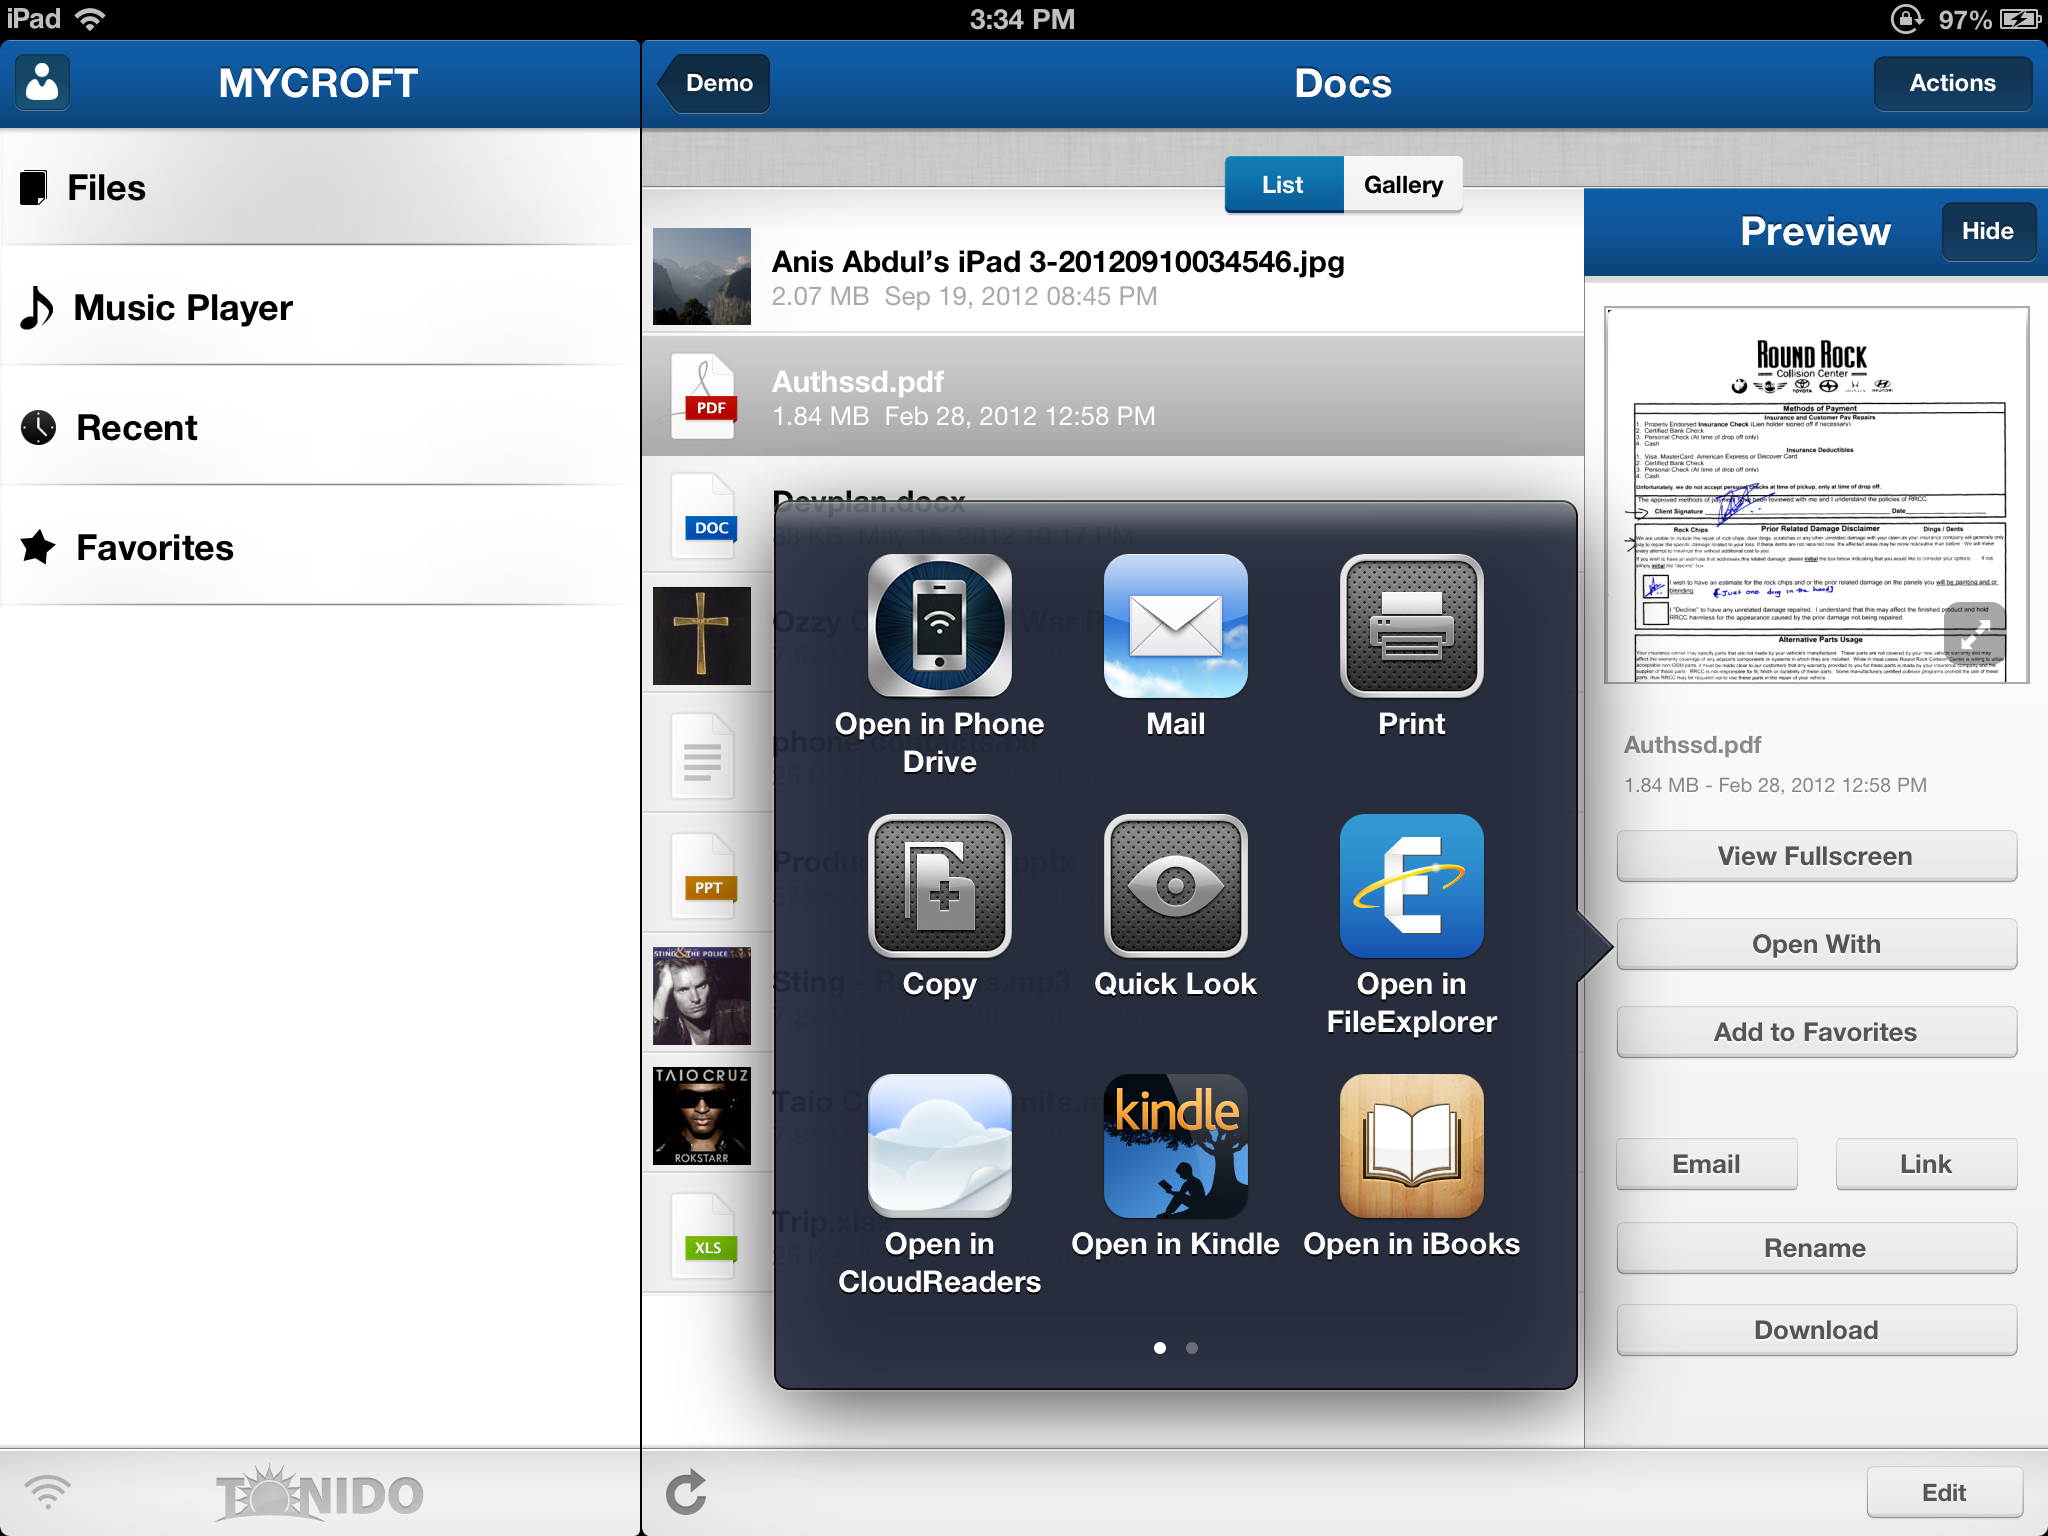2048x1536 pixels.
Task: Add file to Favorites
Action: (1816, 1032)
